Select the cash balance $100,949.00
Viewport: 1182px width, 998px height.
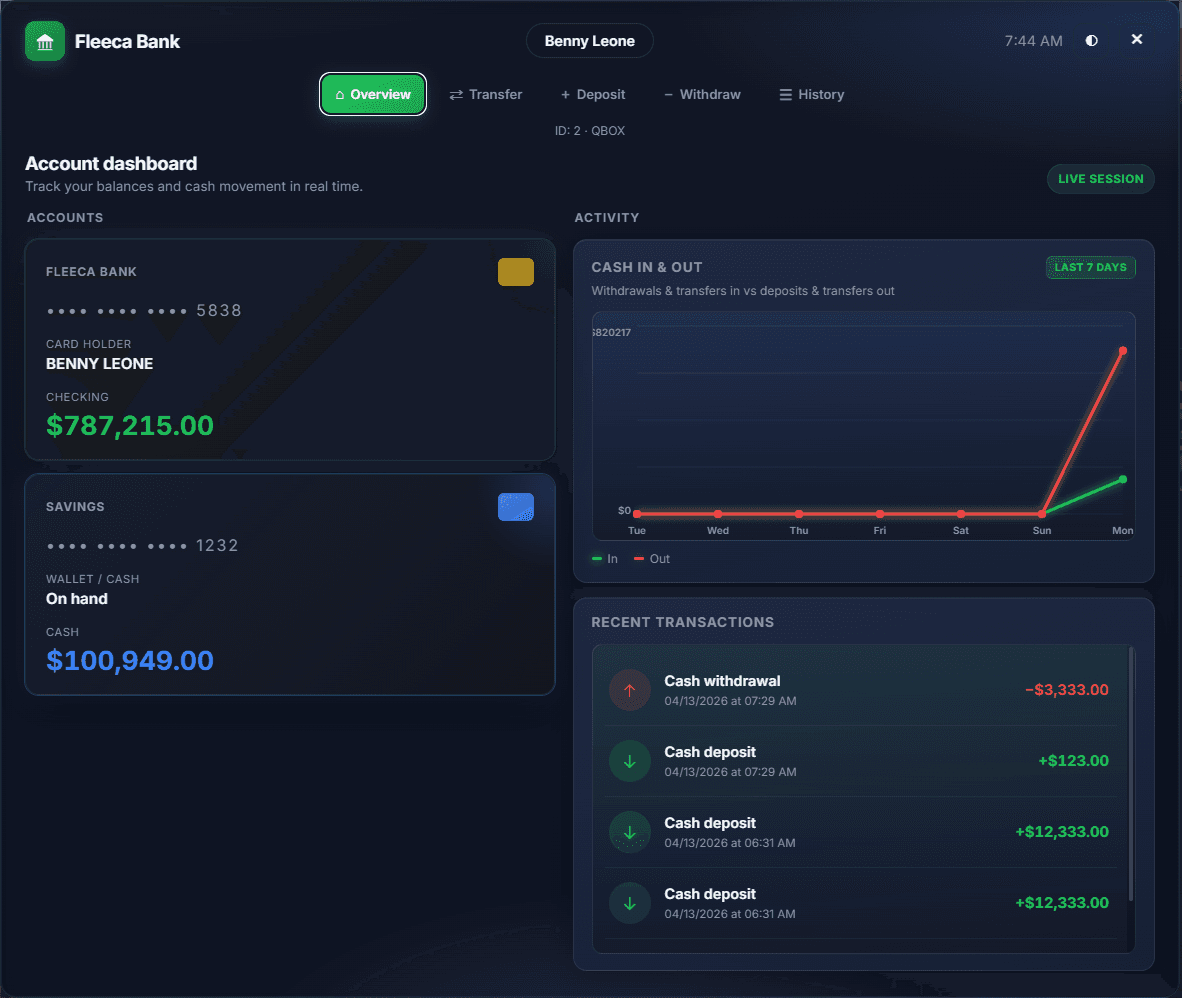130,661
